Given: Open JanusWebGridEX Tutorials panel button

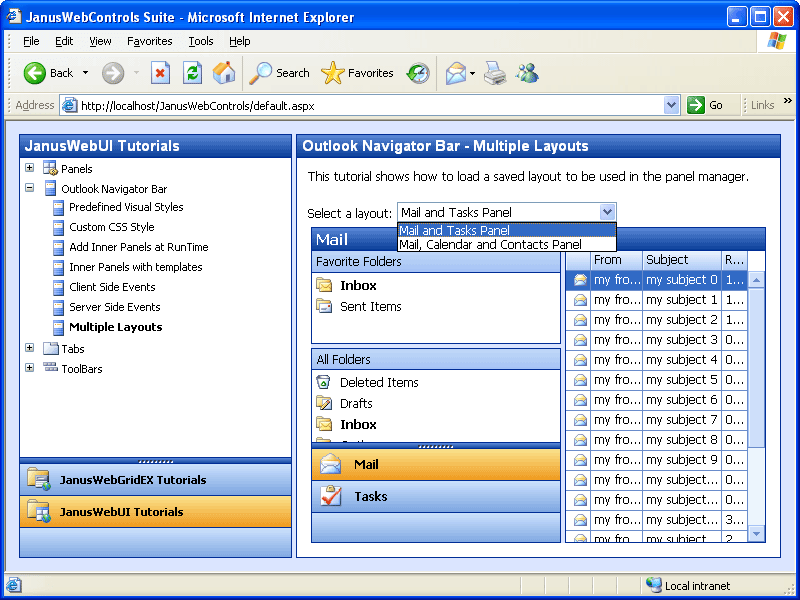Looking at the screenshot, I should (156, 480).
